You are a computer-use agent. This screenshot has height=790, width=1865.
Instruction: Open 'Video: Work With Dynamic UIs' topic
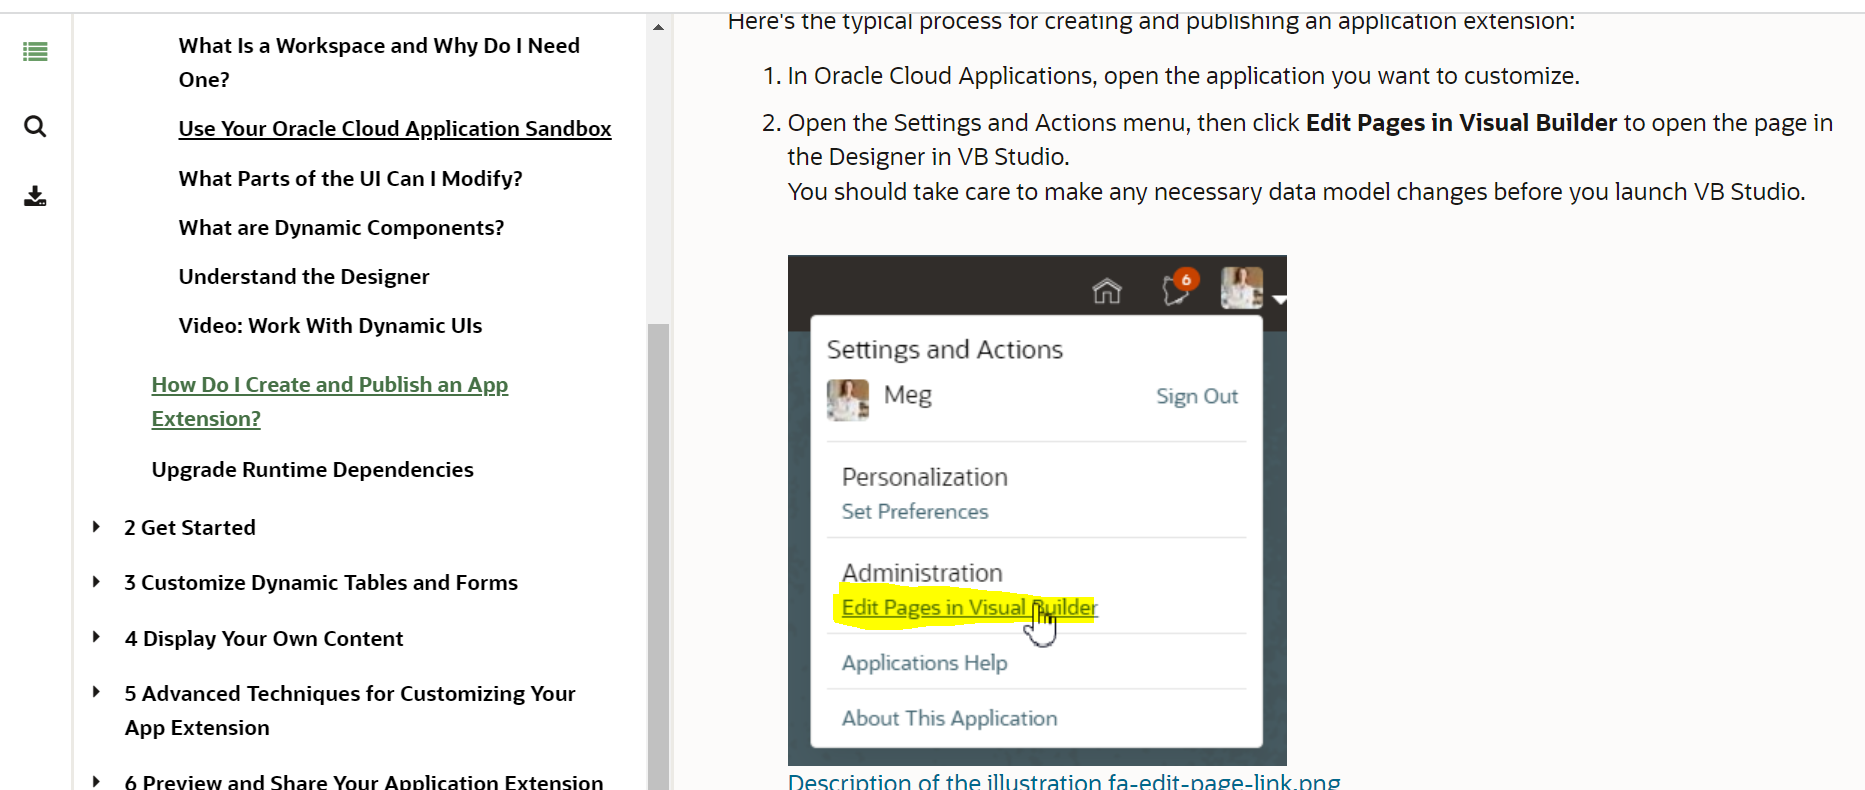pos(330,326)
